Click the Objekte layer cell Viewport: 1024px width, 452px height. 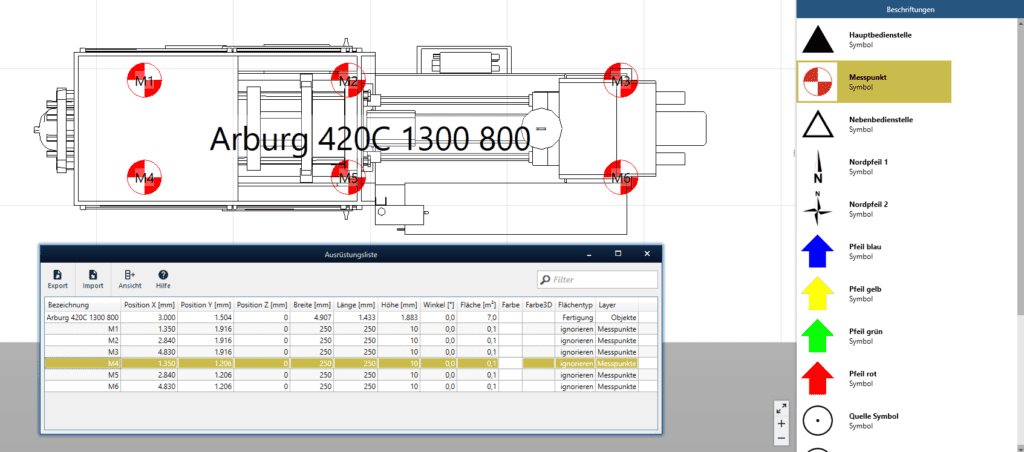[617, 317]
